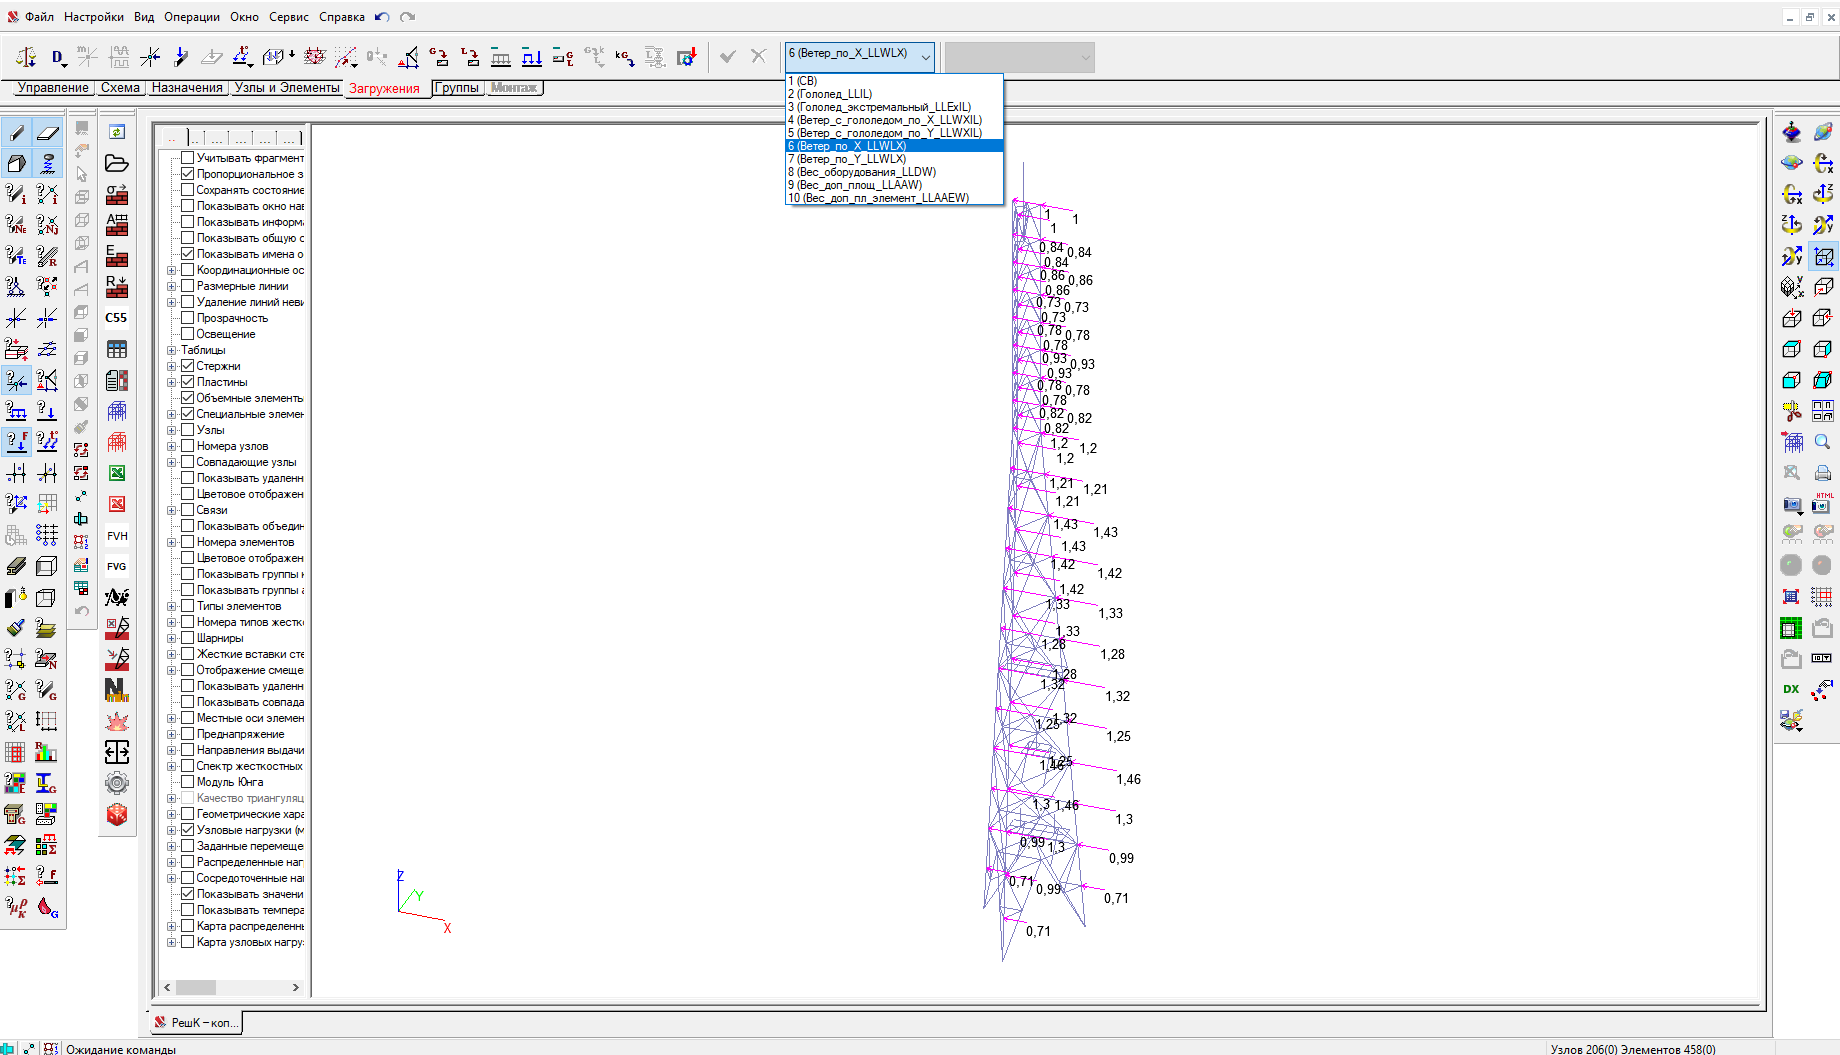
Task: Click the spring element display icon
Action: [47, 163]
